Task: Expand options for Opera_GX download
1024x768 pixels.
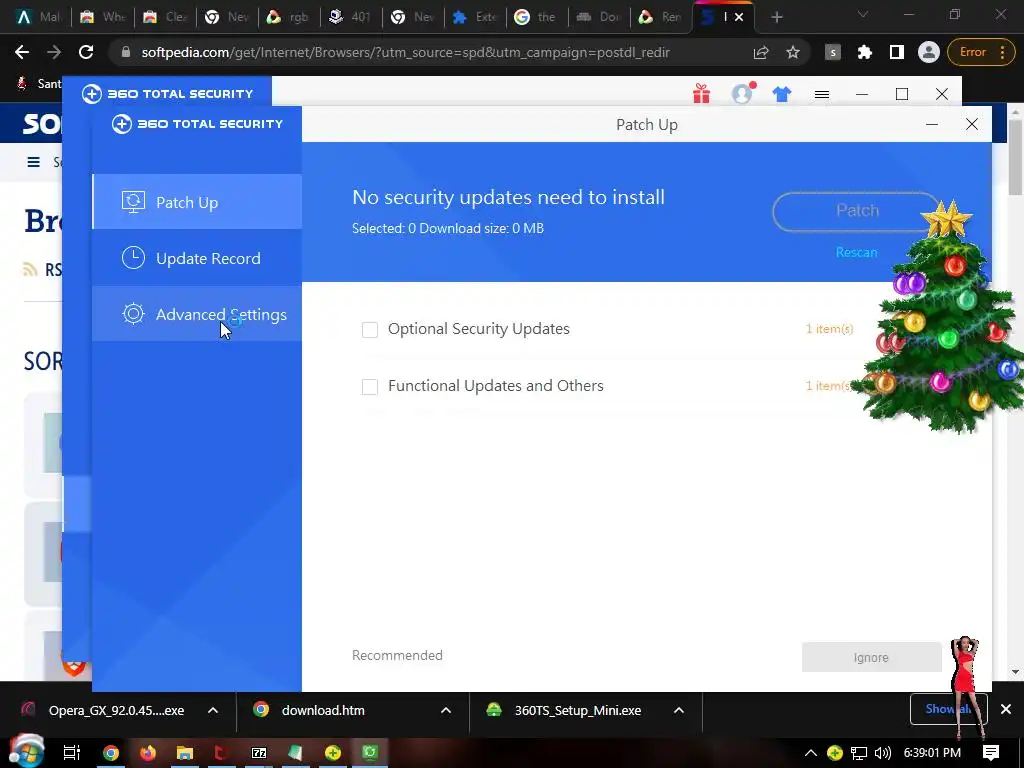Action: (x=213, y=710)
